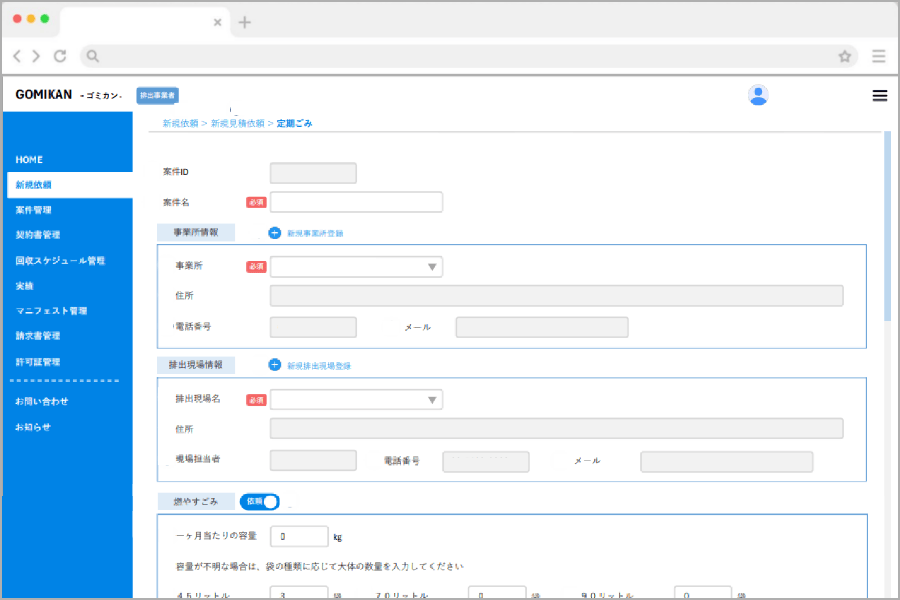Open the user account icon
Image resolution: width=900 pixels, height=600 pixels.
coord(758,95)
